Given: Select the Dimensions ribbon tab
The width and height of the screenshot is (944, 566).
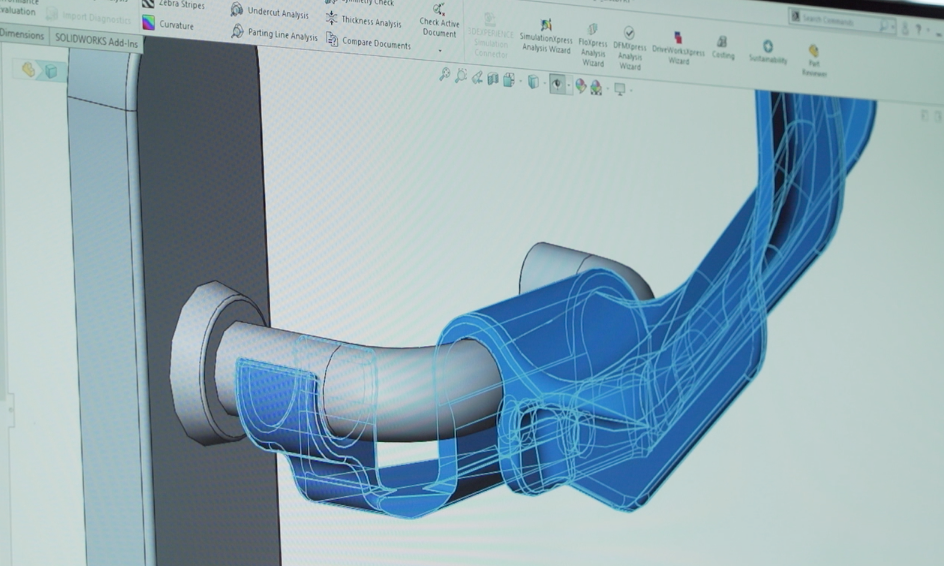Looking at the screenshot, I should (22, 34).
